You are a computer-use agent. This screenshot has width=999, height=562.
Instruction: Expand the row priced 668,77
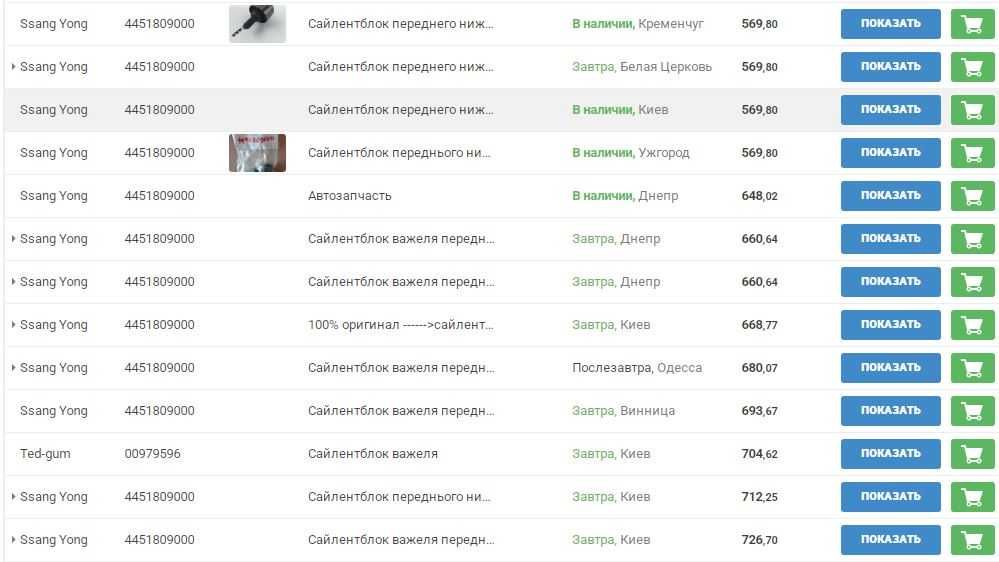click(x=13, y=325)
